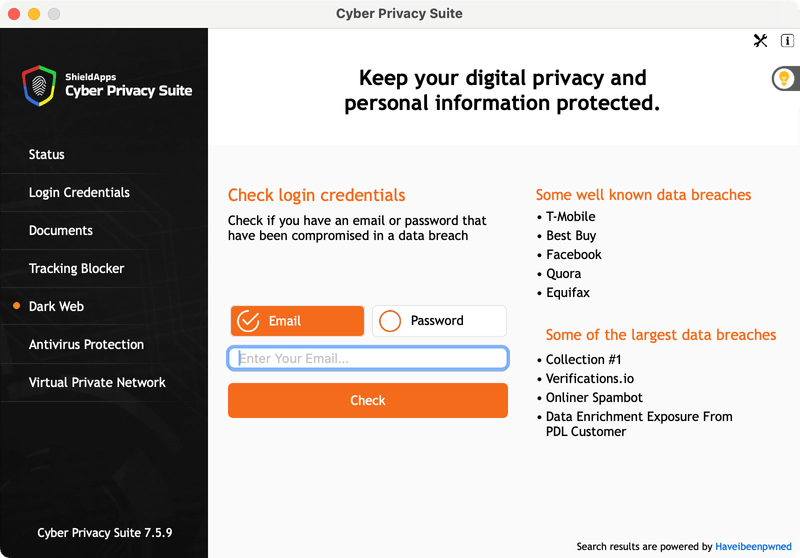Click the orange dot beside Dark Web
Viewport: 800px width, 558px height.
(x=17, y=306)
